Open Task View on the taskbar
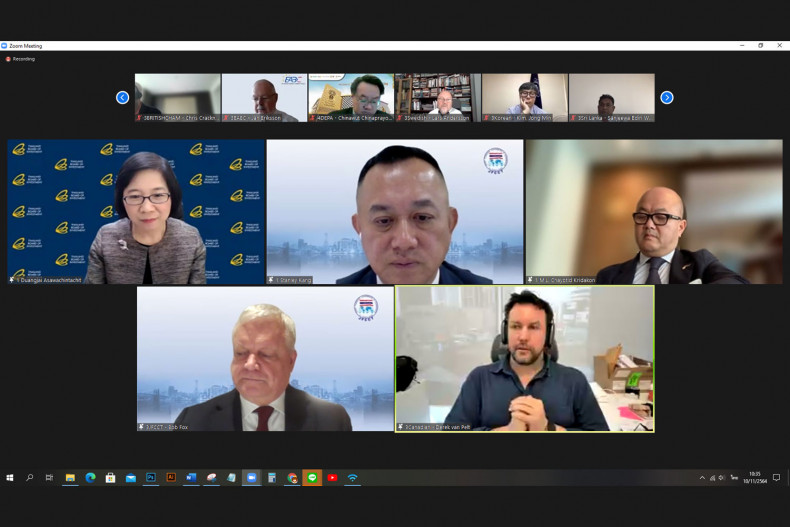The width and height of the screenshot is (790, 527). [x=49, y=478]
